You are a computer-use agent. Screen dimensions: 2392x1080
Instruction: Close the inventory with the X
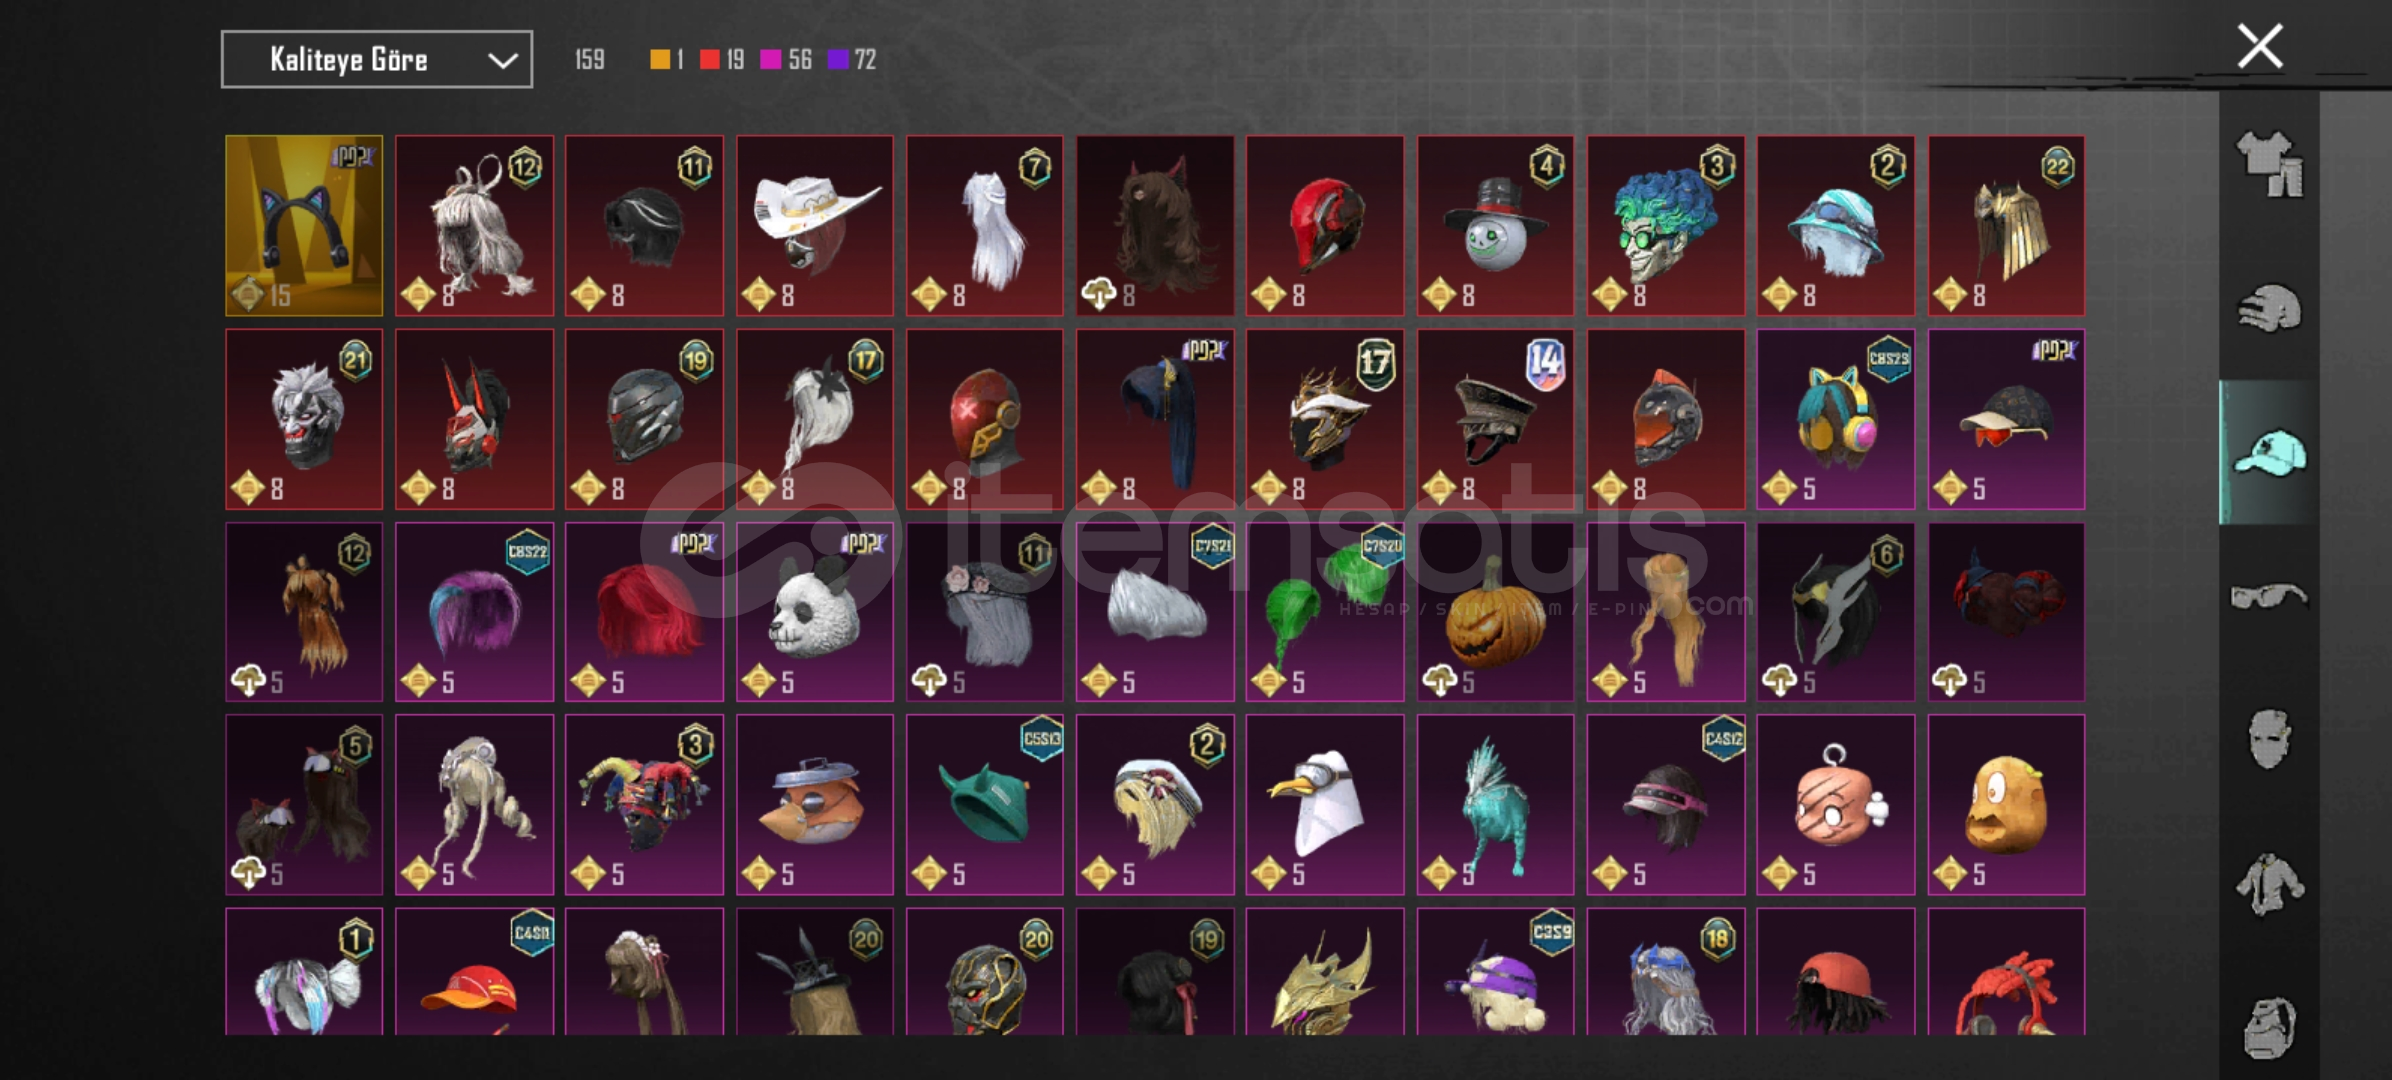pyautogui.click(x=2260, y=46)
